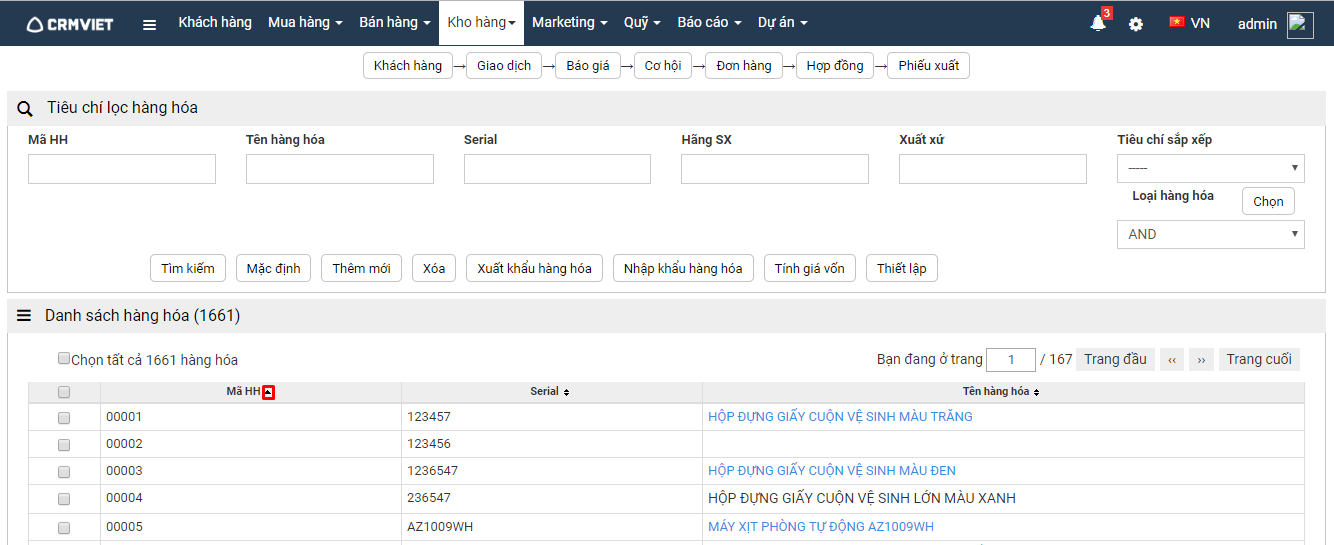Expand the Bán hàng menu
Viewport: 1334px width, 545px height.
pos(395,22)
